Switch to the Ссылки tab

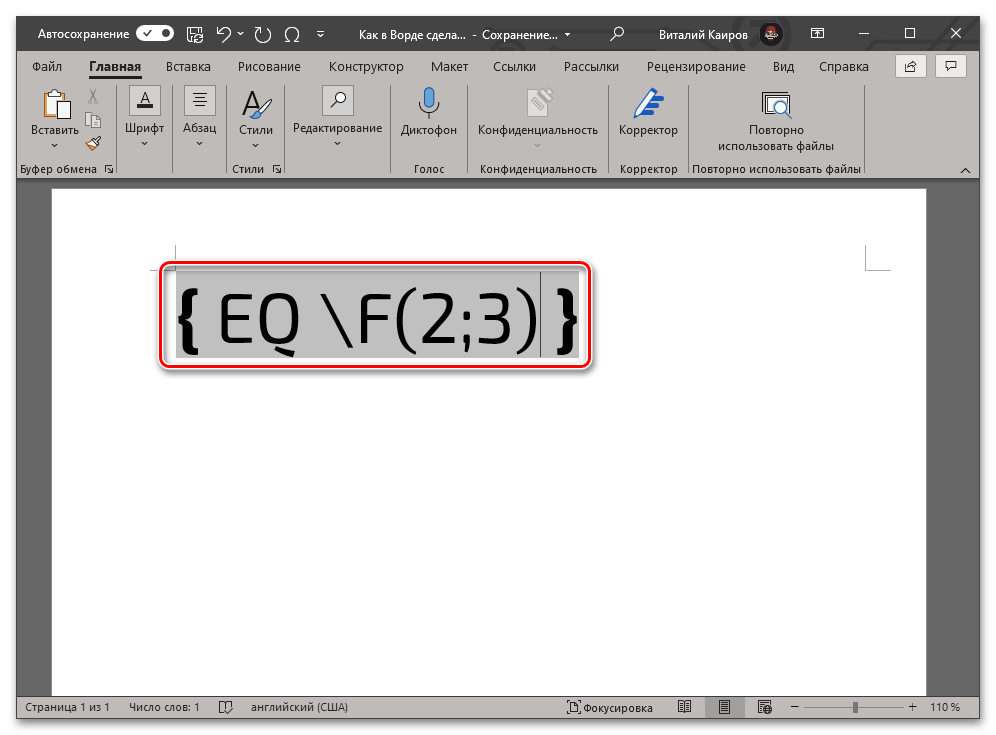click(x=515, y=66)
